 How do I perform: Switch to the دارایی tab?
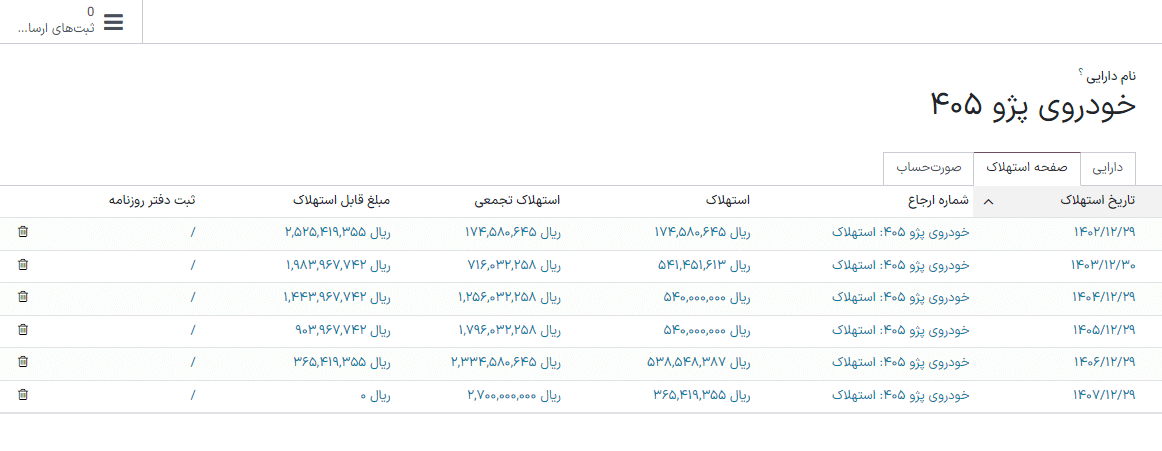tap(1106, 167)
